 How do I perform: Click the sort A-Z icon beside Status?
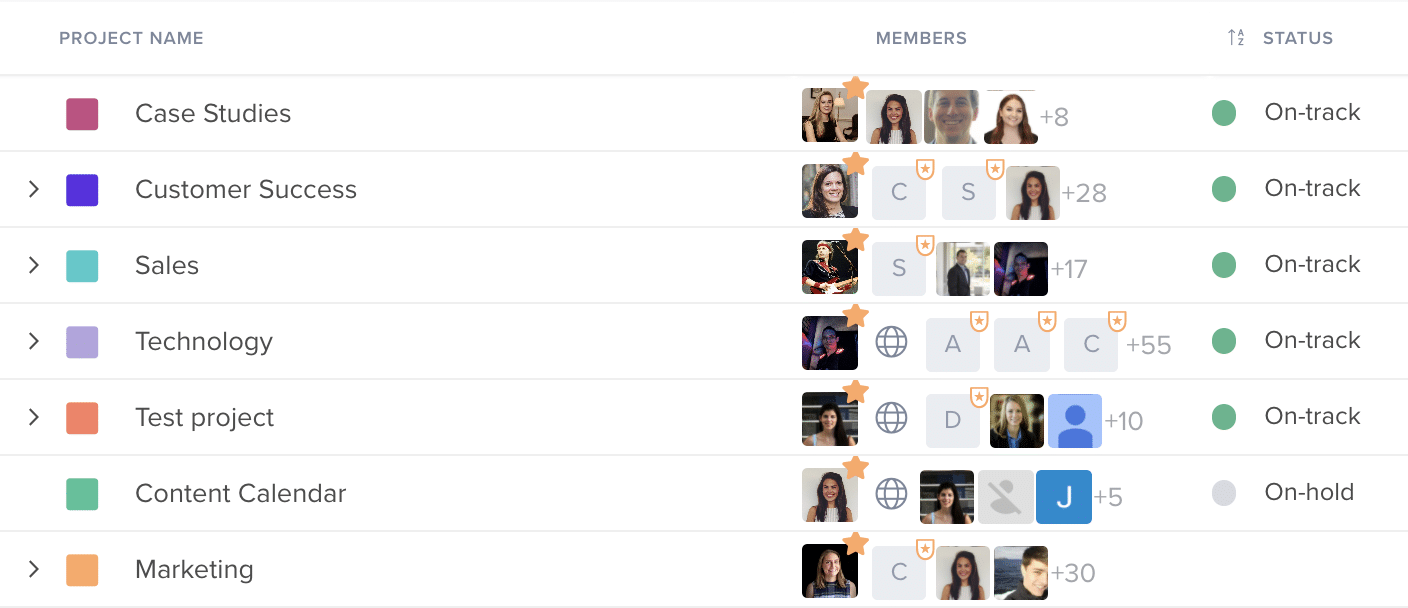tap(1236, 38)
